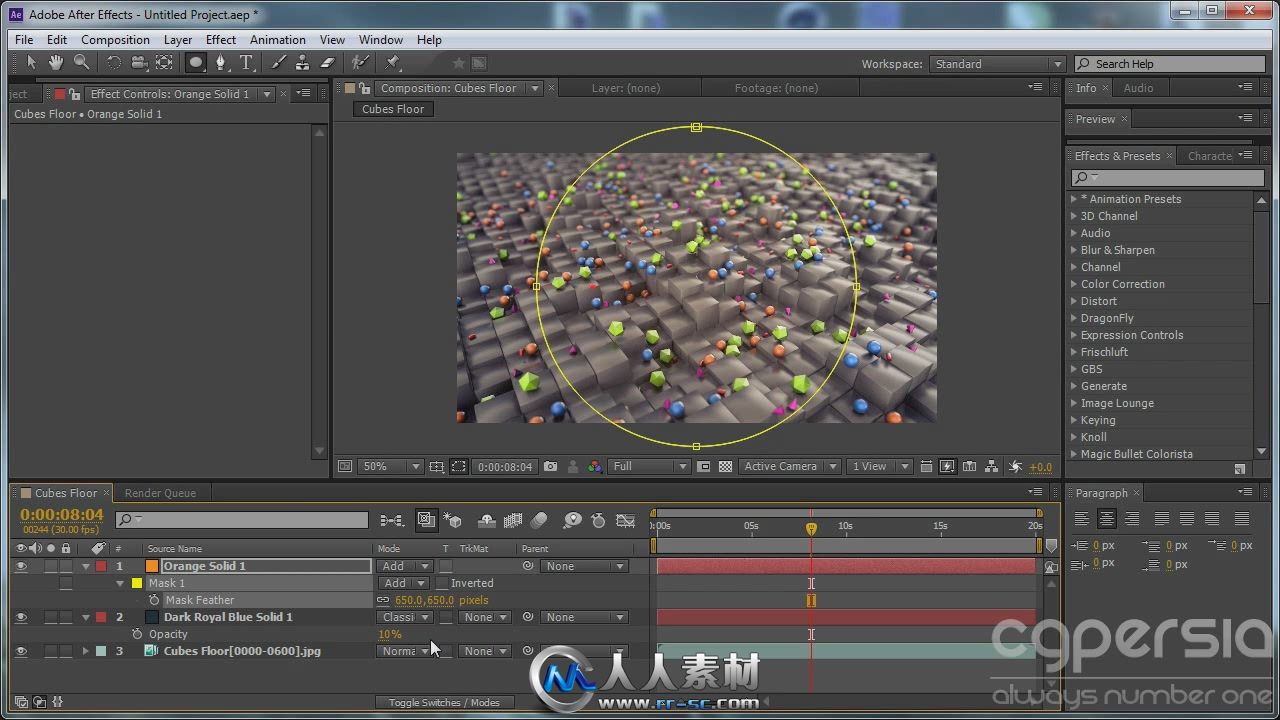Screen dimensions: 1280x720
Task: Select the Rotation tool
Action: pyautogui.click(x=114, y=63)
